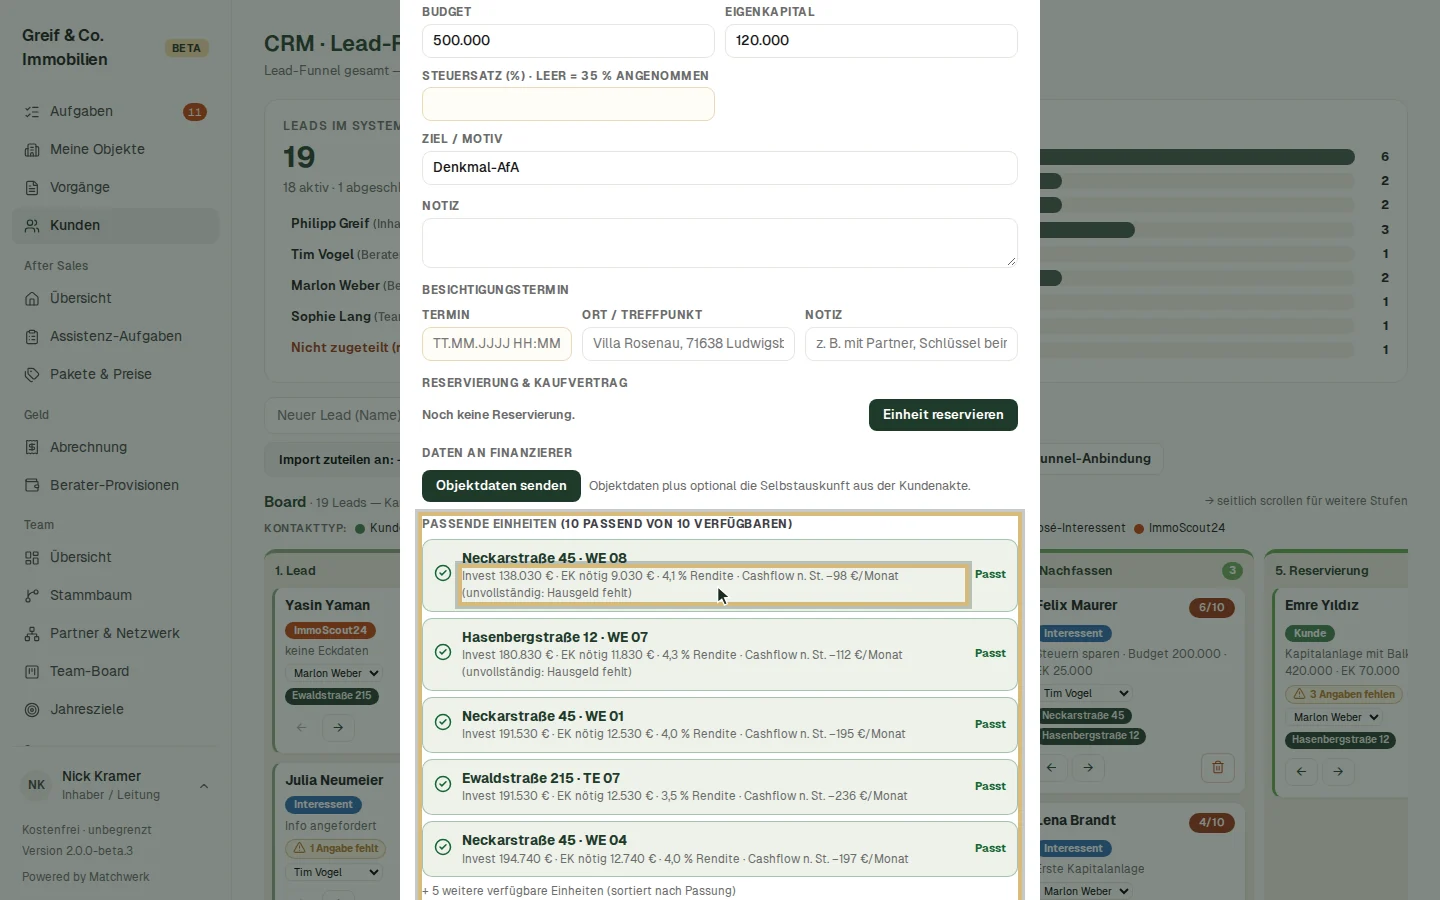The image size is (1440, 900).
Task: Go to Meine Objekte menu item
Action: point(115,150)
